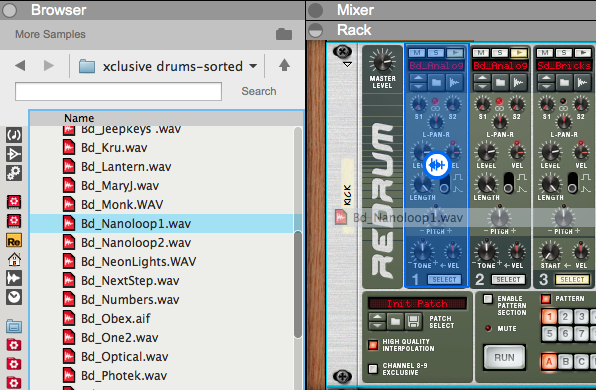The width and height of the screenshot is (596, 390).
Task: Select pattern 2 button
Action: [x=565, y=317]
